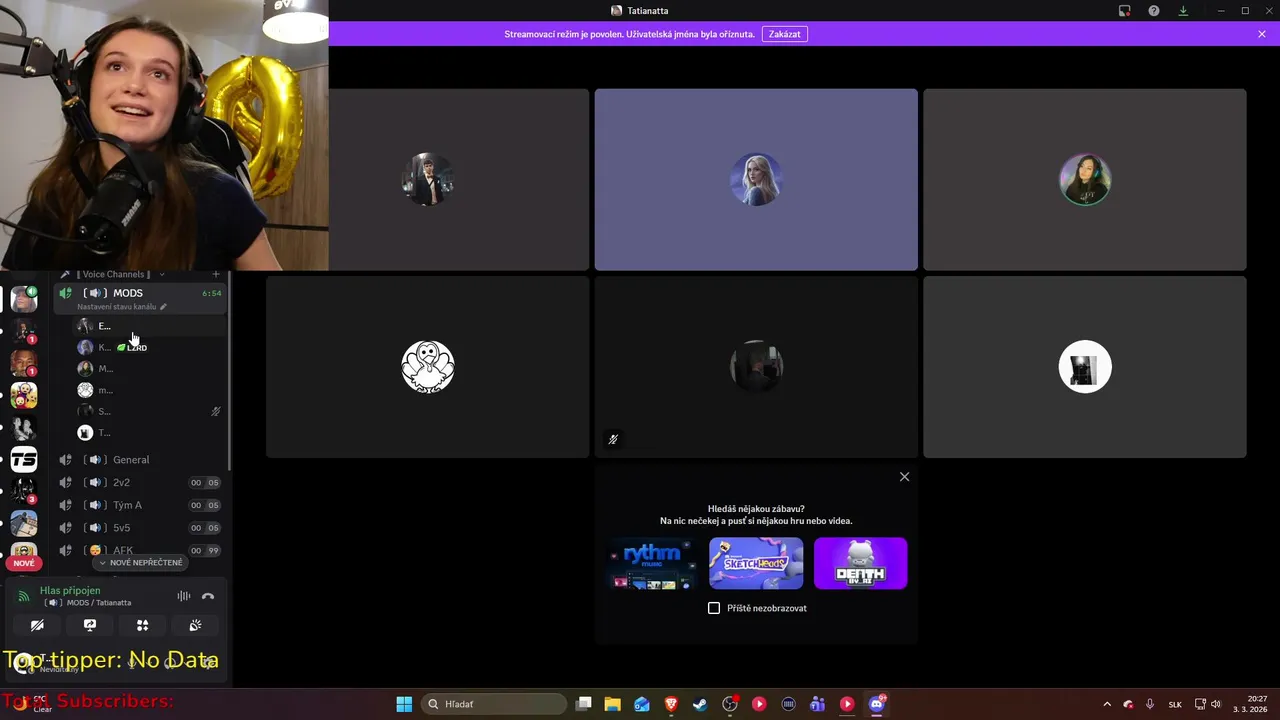Viewport: 1280px width, 720px height.
Task: Click Windows Start button
Action: tap(404, 704)
